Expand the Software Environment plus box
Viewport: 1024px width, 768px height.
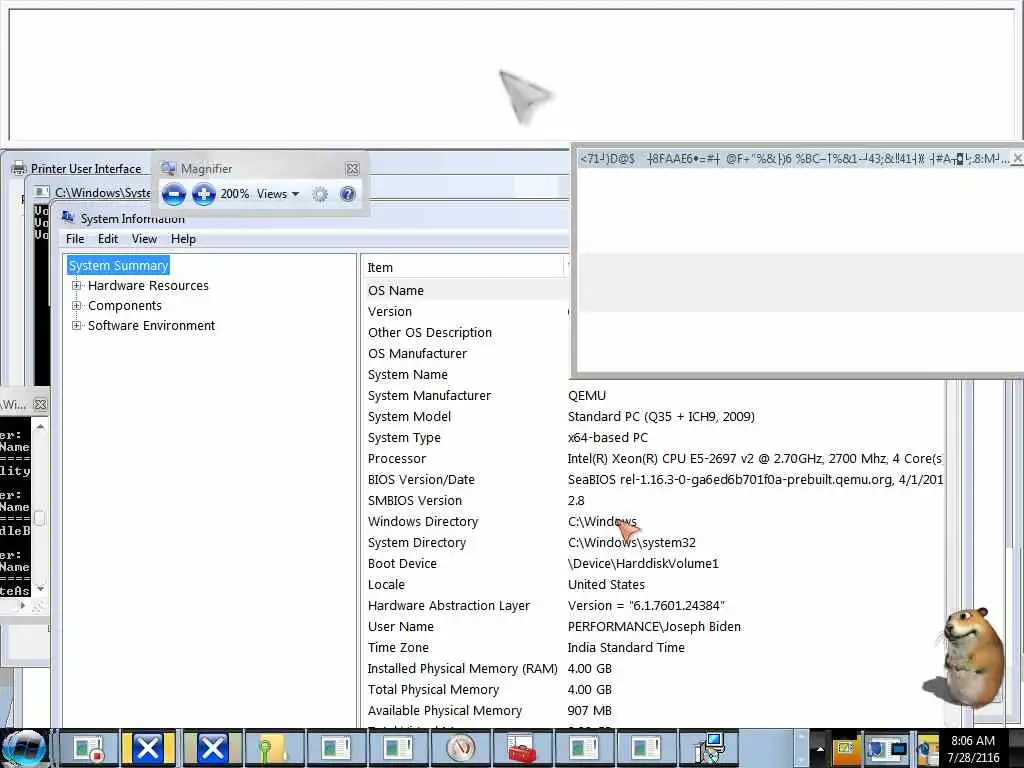[x=76, y=325]
